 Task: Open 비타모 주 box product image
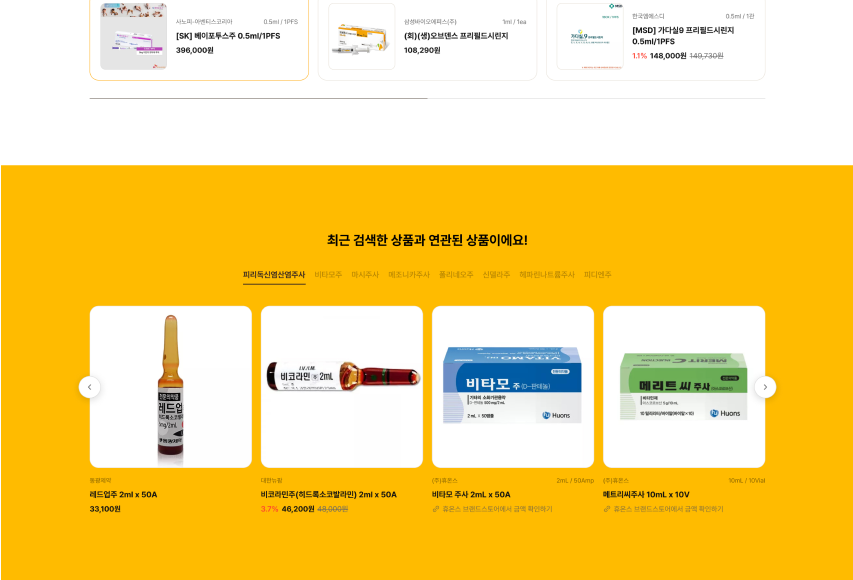tap(513, 387)
